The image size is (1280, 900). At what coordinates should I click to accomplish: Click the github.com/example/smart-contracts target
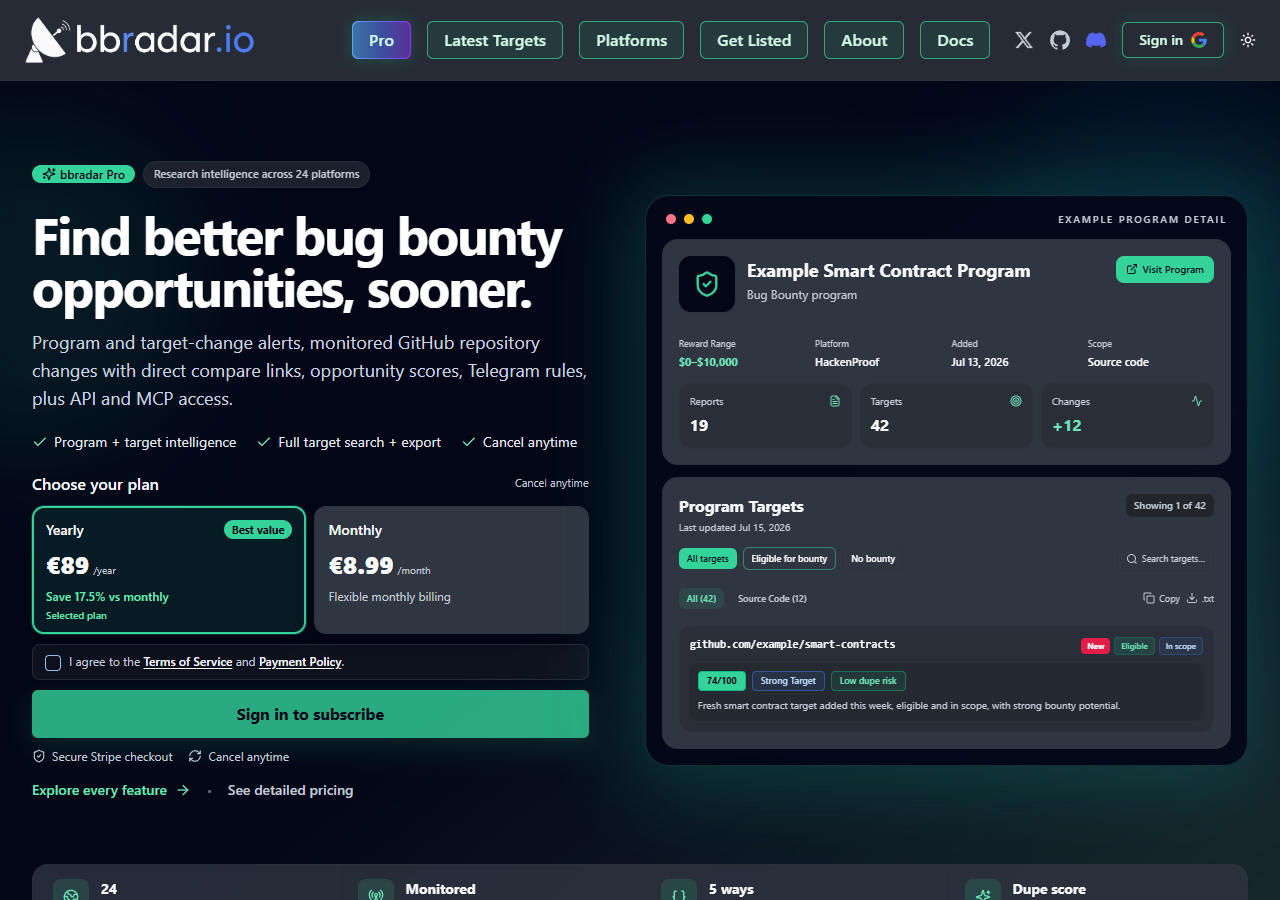coord(793,644)
